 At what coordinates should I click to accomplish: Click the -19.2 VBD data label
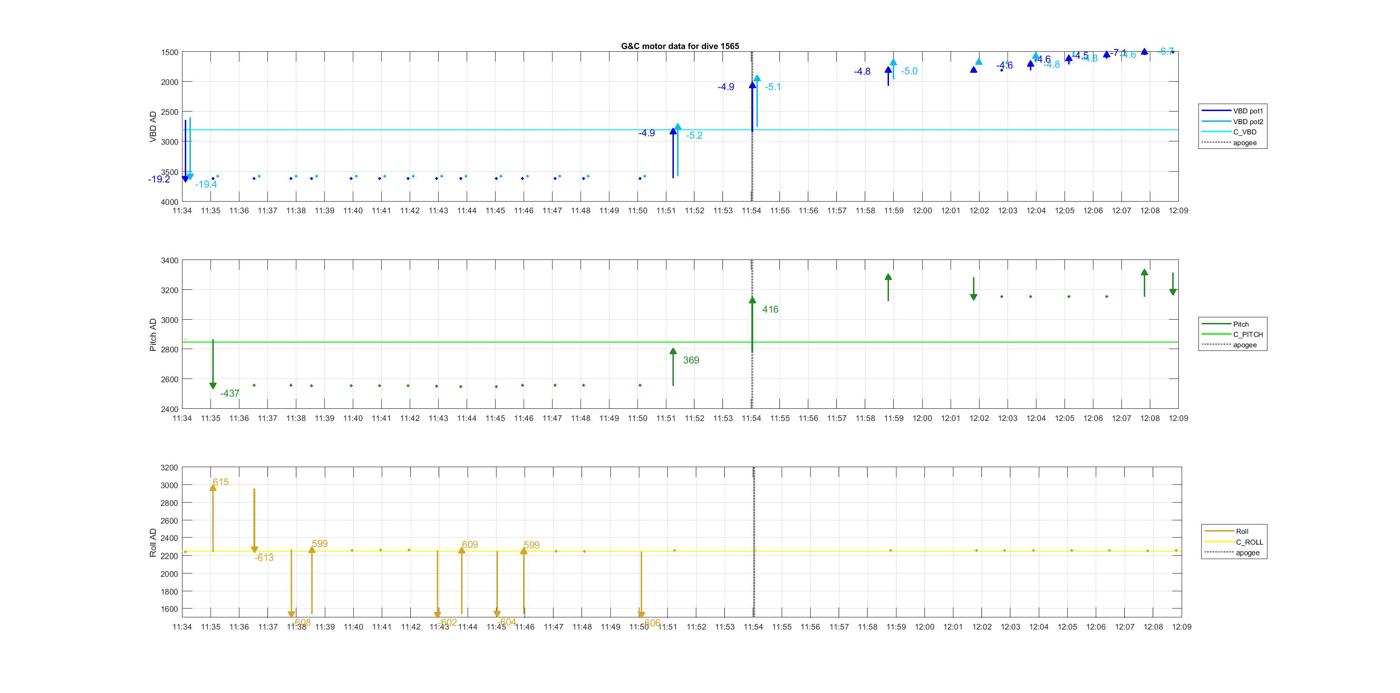click(x=160, y=180)
